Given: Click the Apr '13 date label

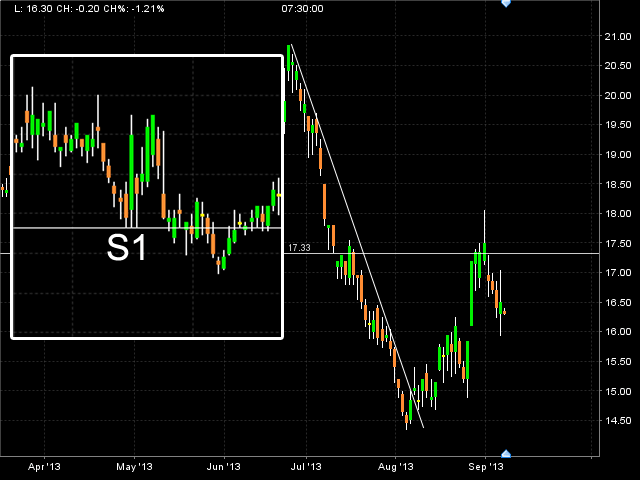Looking at the screenshot, I should coord(44,467).
